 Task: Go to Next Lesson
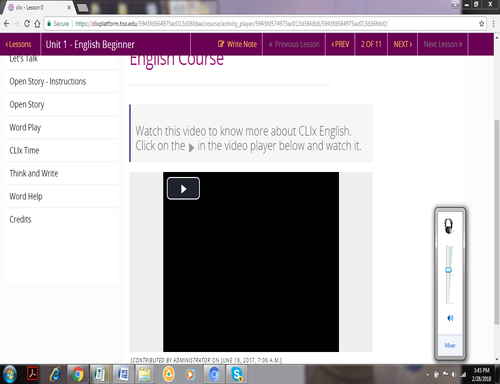443,44
